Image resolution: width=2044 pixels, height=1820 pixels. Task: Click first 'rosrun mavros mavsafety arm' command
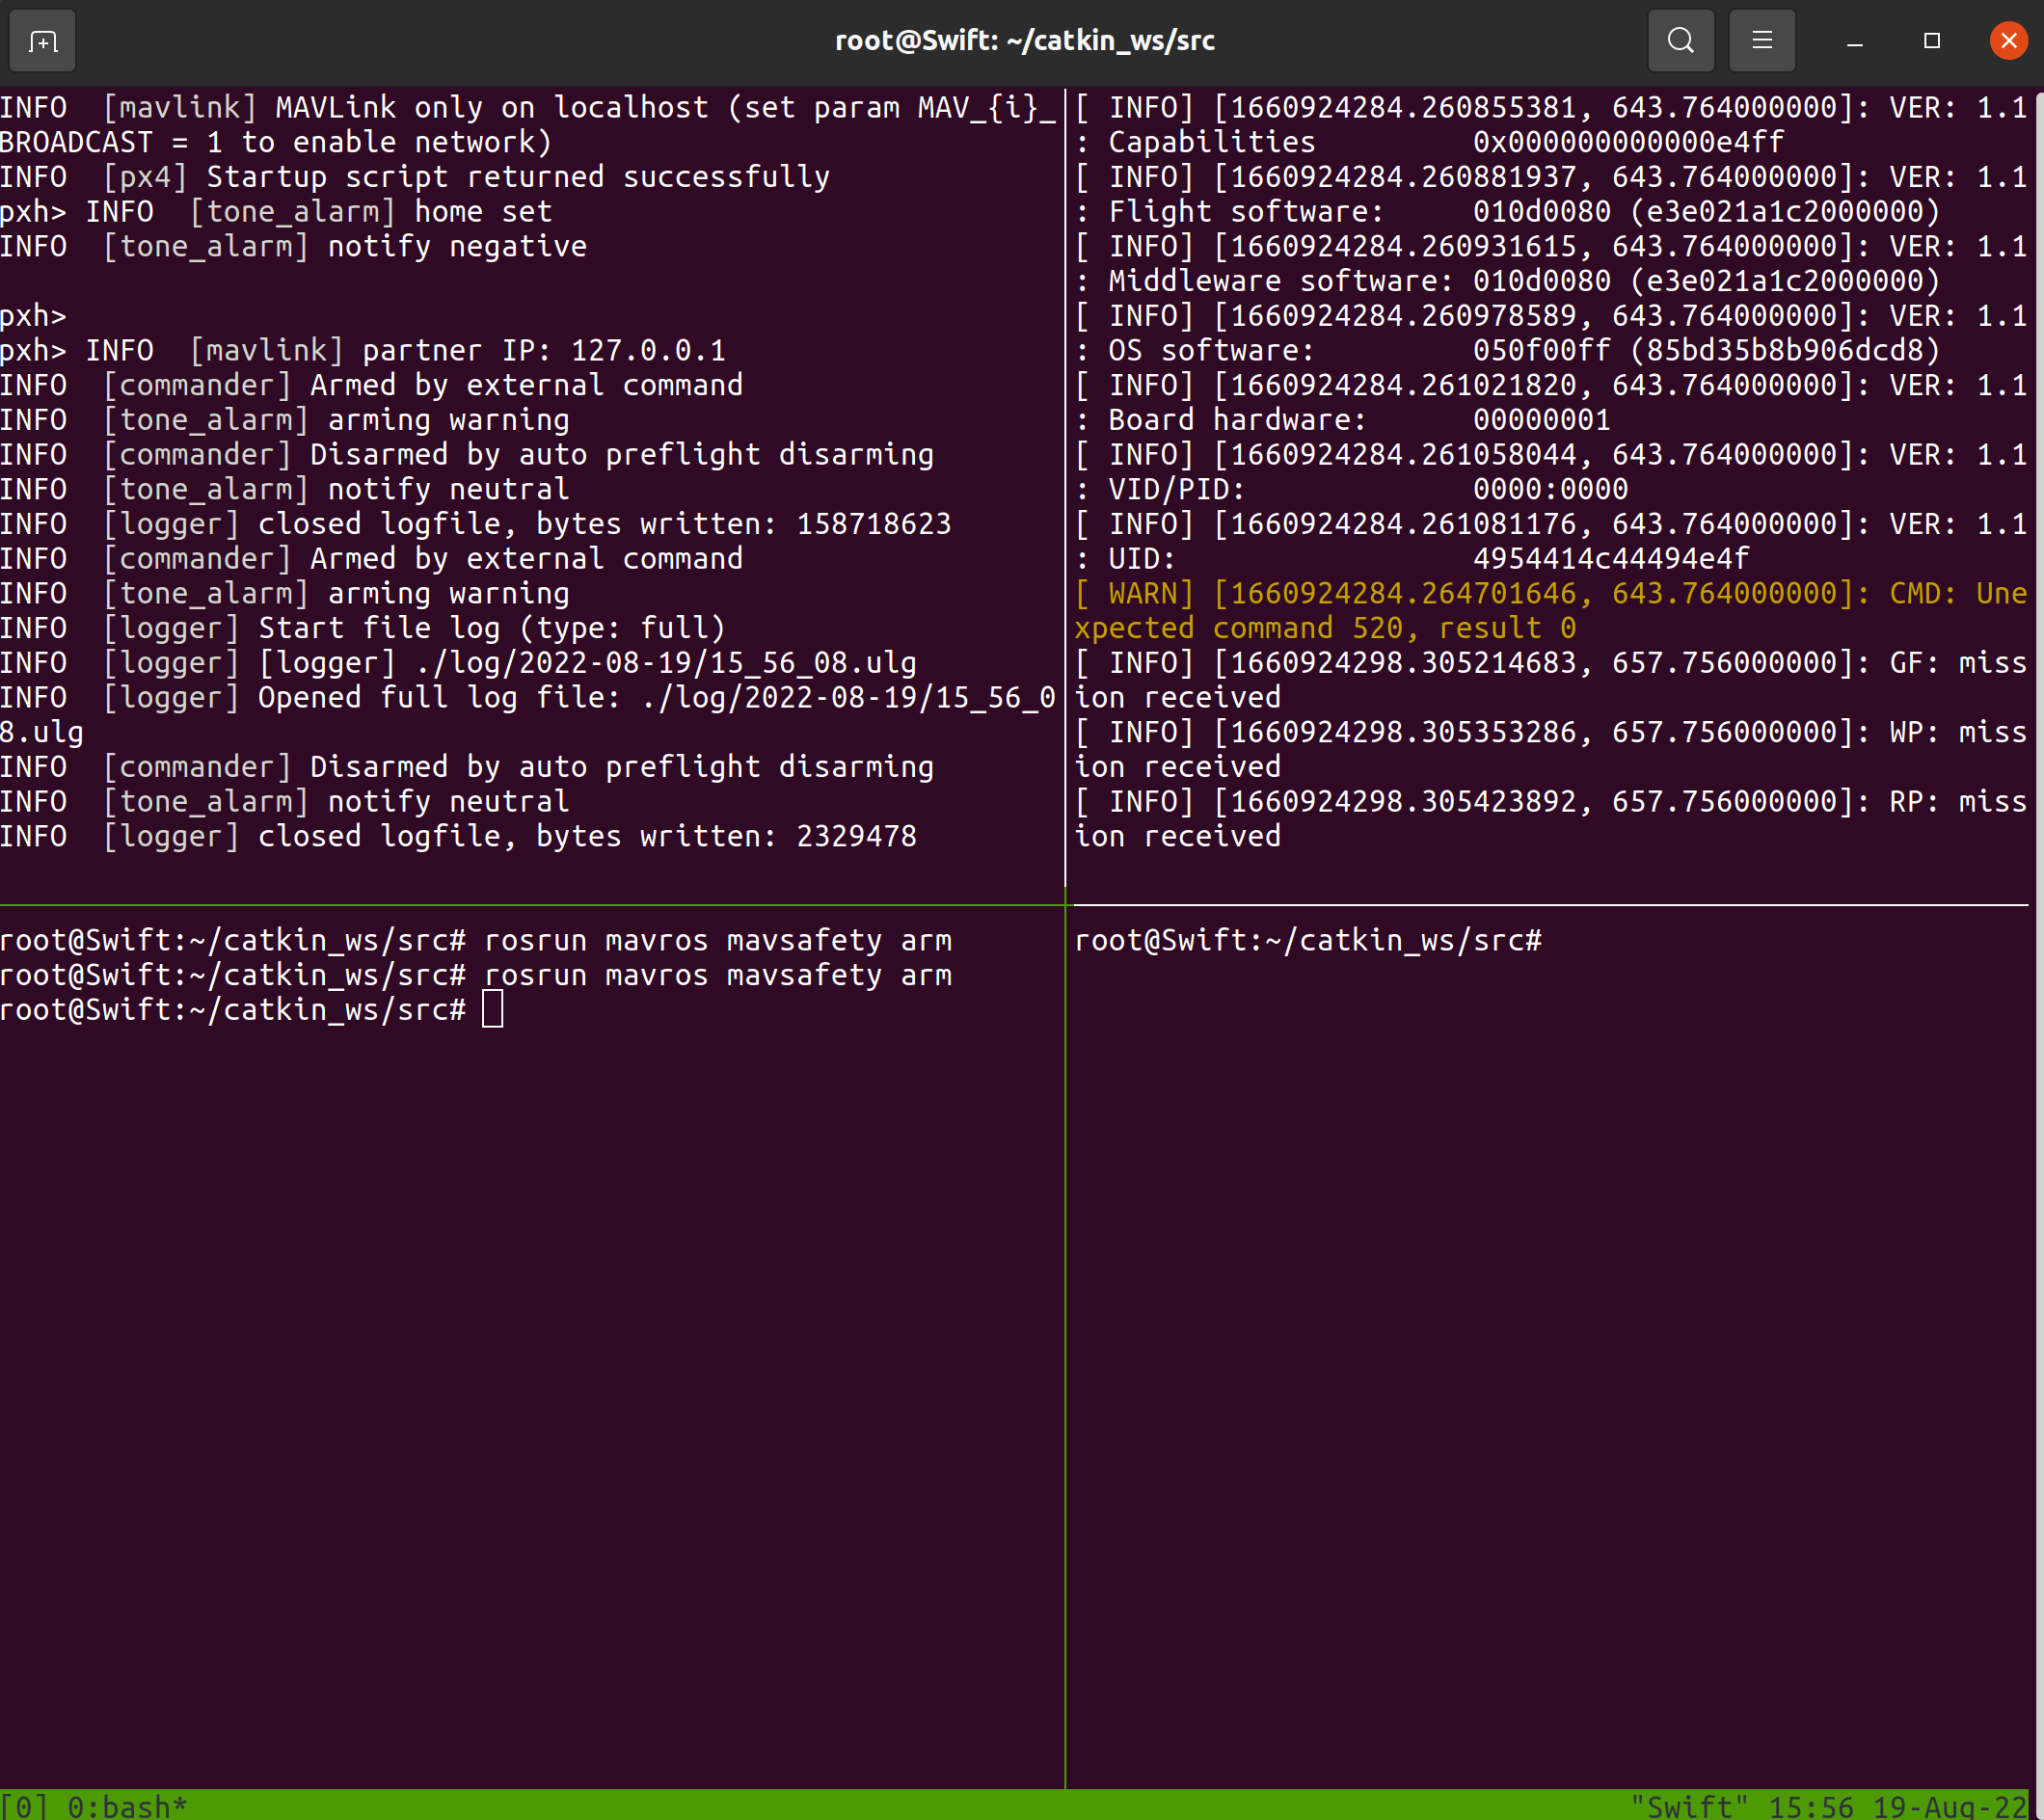tap(716, 941)
